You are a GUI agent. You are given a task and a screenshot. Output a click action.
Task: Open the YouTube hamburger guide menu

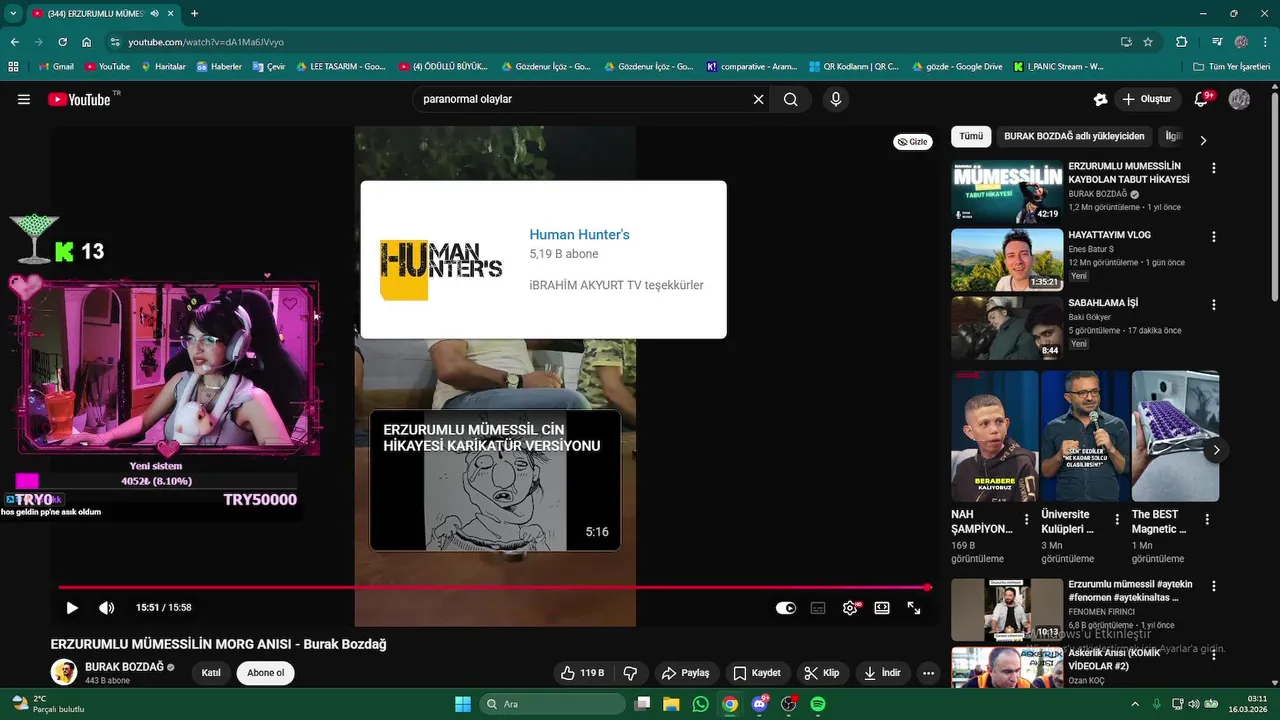[x=24, y=99]
